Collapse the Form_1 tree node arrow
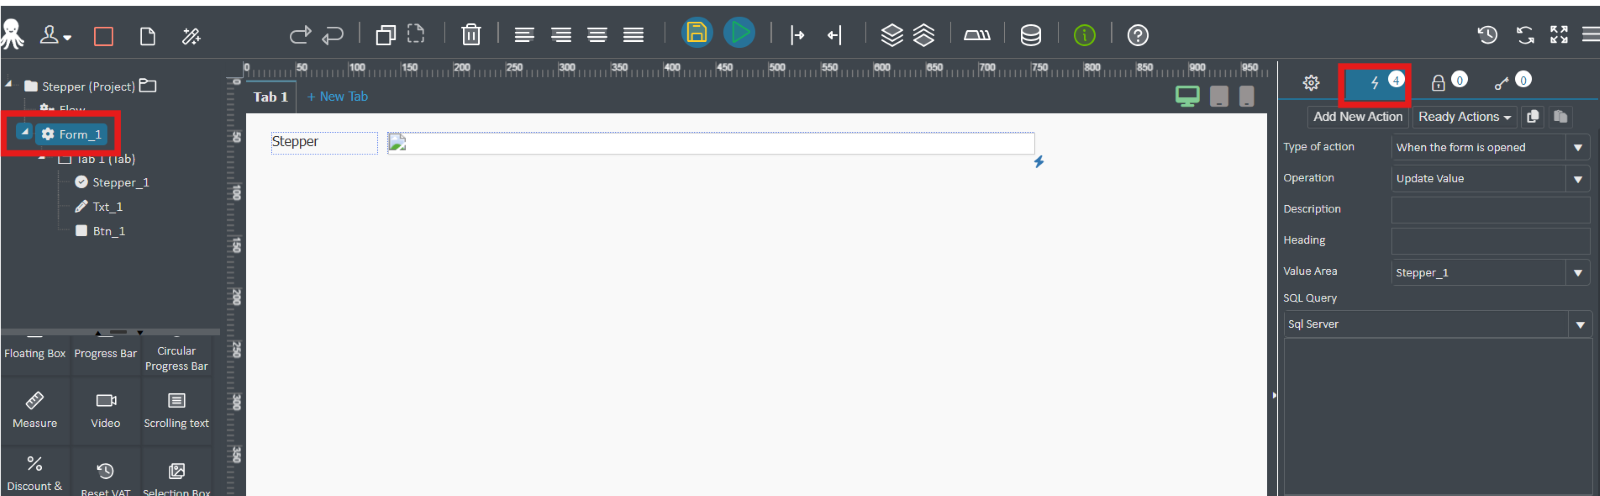This screenshot has width=1600, height=496. [x=24, y=132]
